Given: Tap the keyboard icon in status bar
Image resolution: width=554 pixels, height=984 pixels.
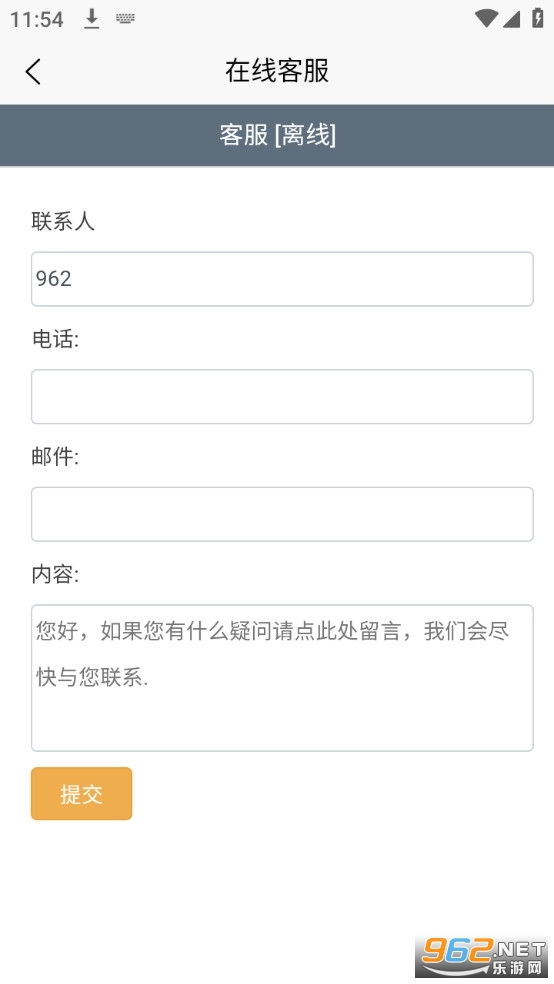Looking at the screenshot, I should (125, 19).
